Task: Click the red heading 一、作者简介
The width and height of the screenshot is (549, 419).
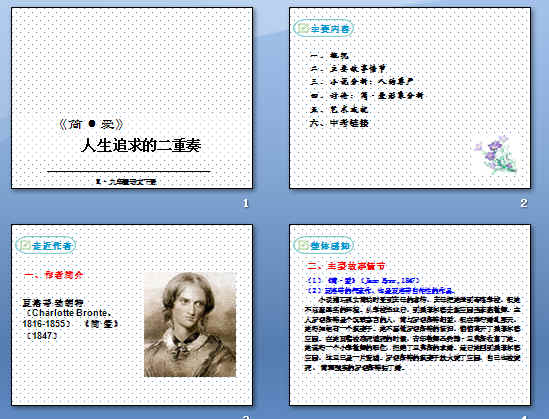Action: tap(54, 275)
